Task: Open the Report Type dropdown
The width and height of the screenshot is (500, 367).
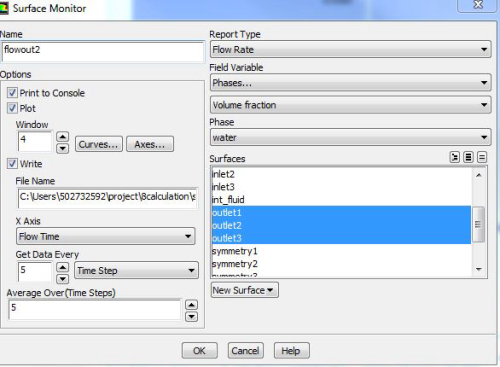Action: [x=350, y=50]
